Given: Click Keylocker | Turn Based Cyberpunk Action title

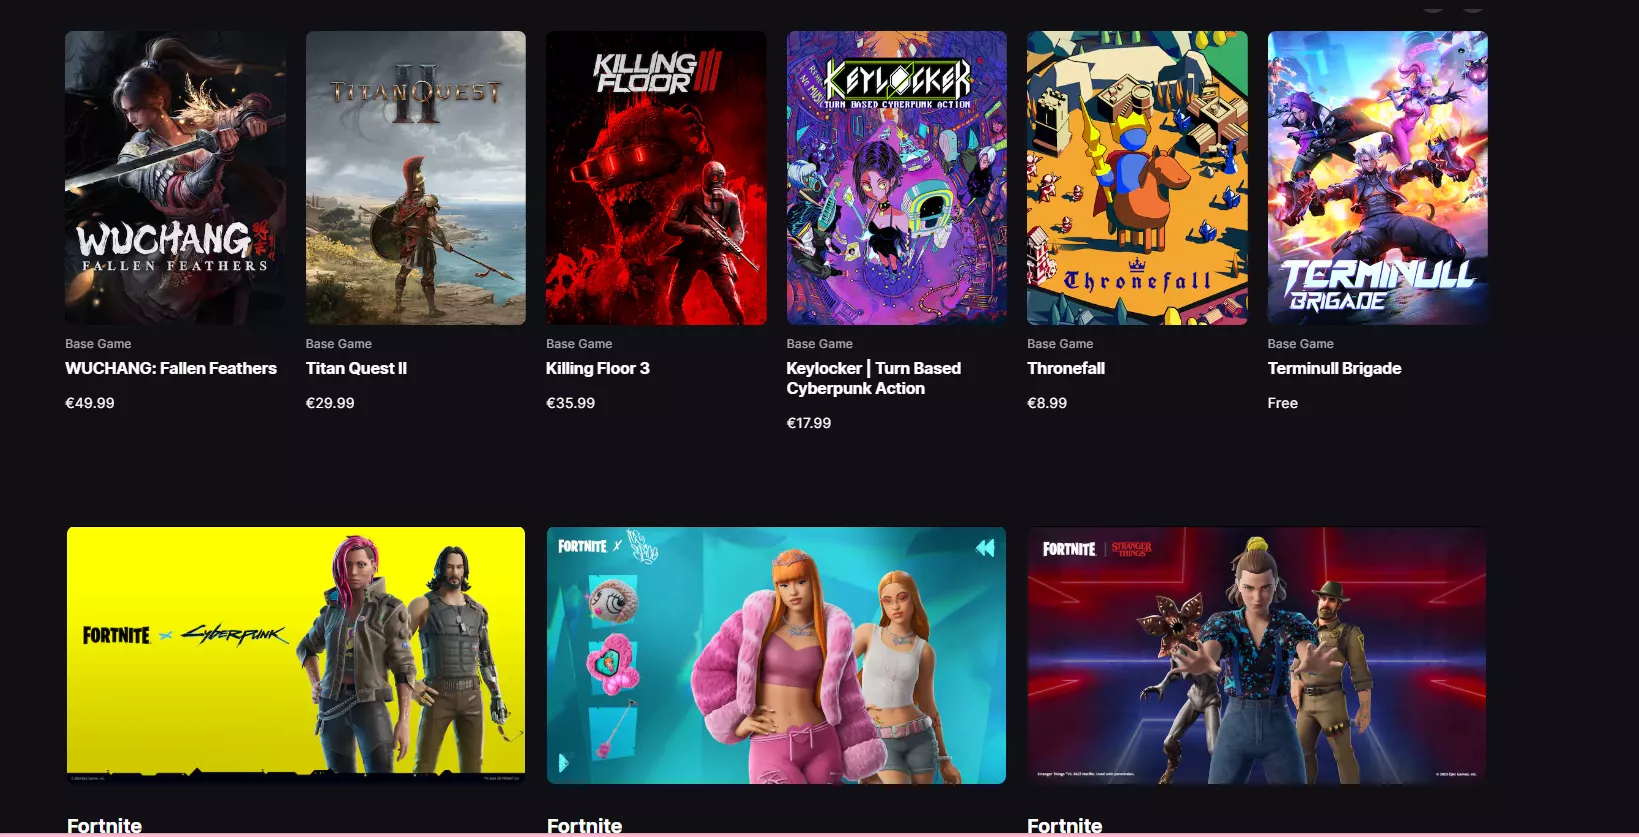Looking at the screenshot, I should pos(874,378).
